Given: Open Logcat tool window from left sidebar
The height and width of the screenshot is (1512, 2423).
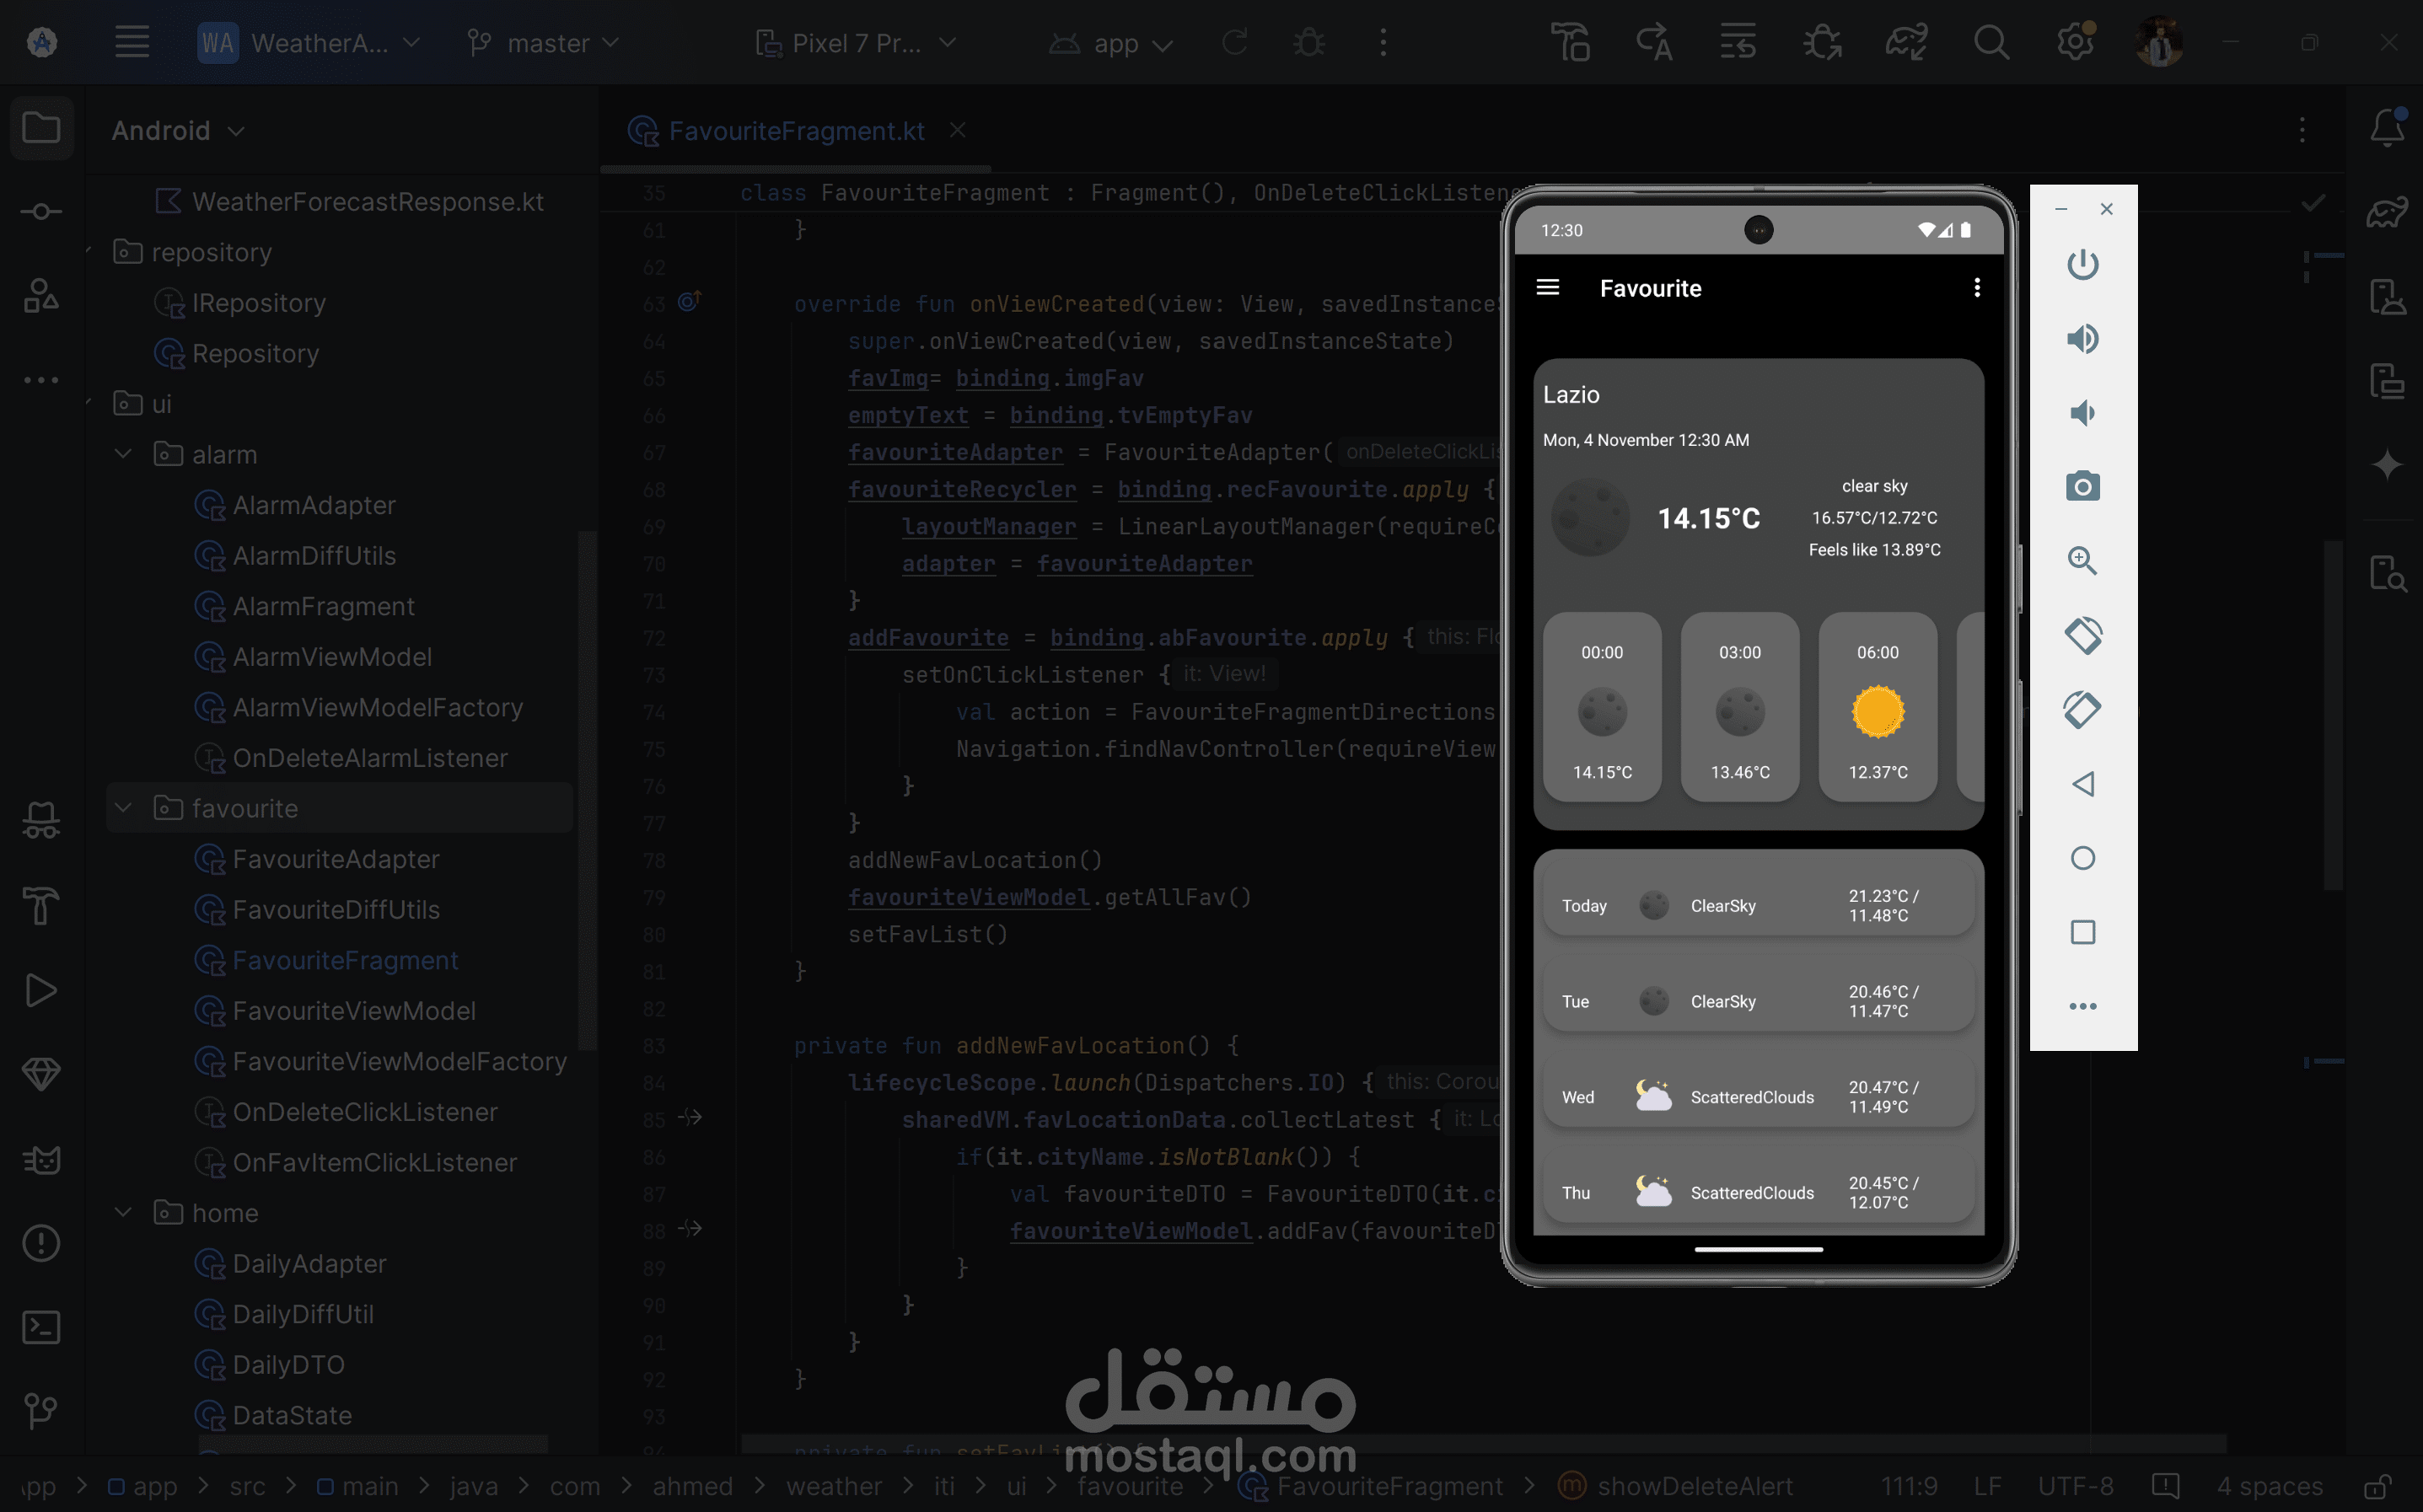Looking at the screenshot, I should 41,1159.
